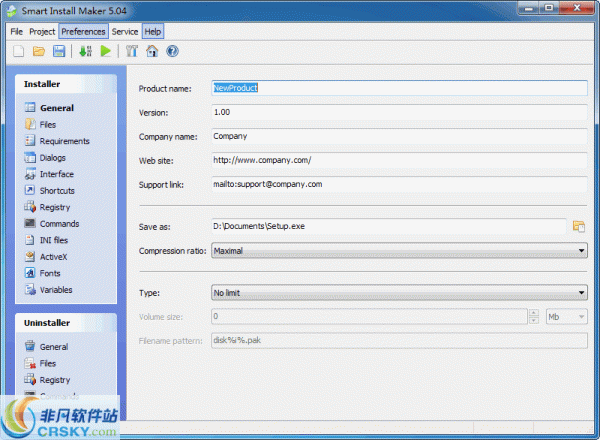This screenshot has width=600, height=440.
Task: Click the Compile installer toolbar icon
Action: pos(85,51)
